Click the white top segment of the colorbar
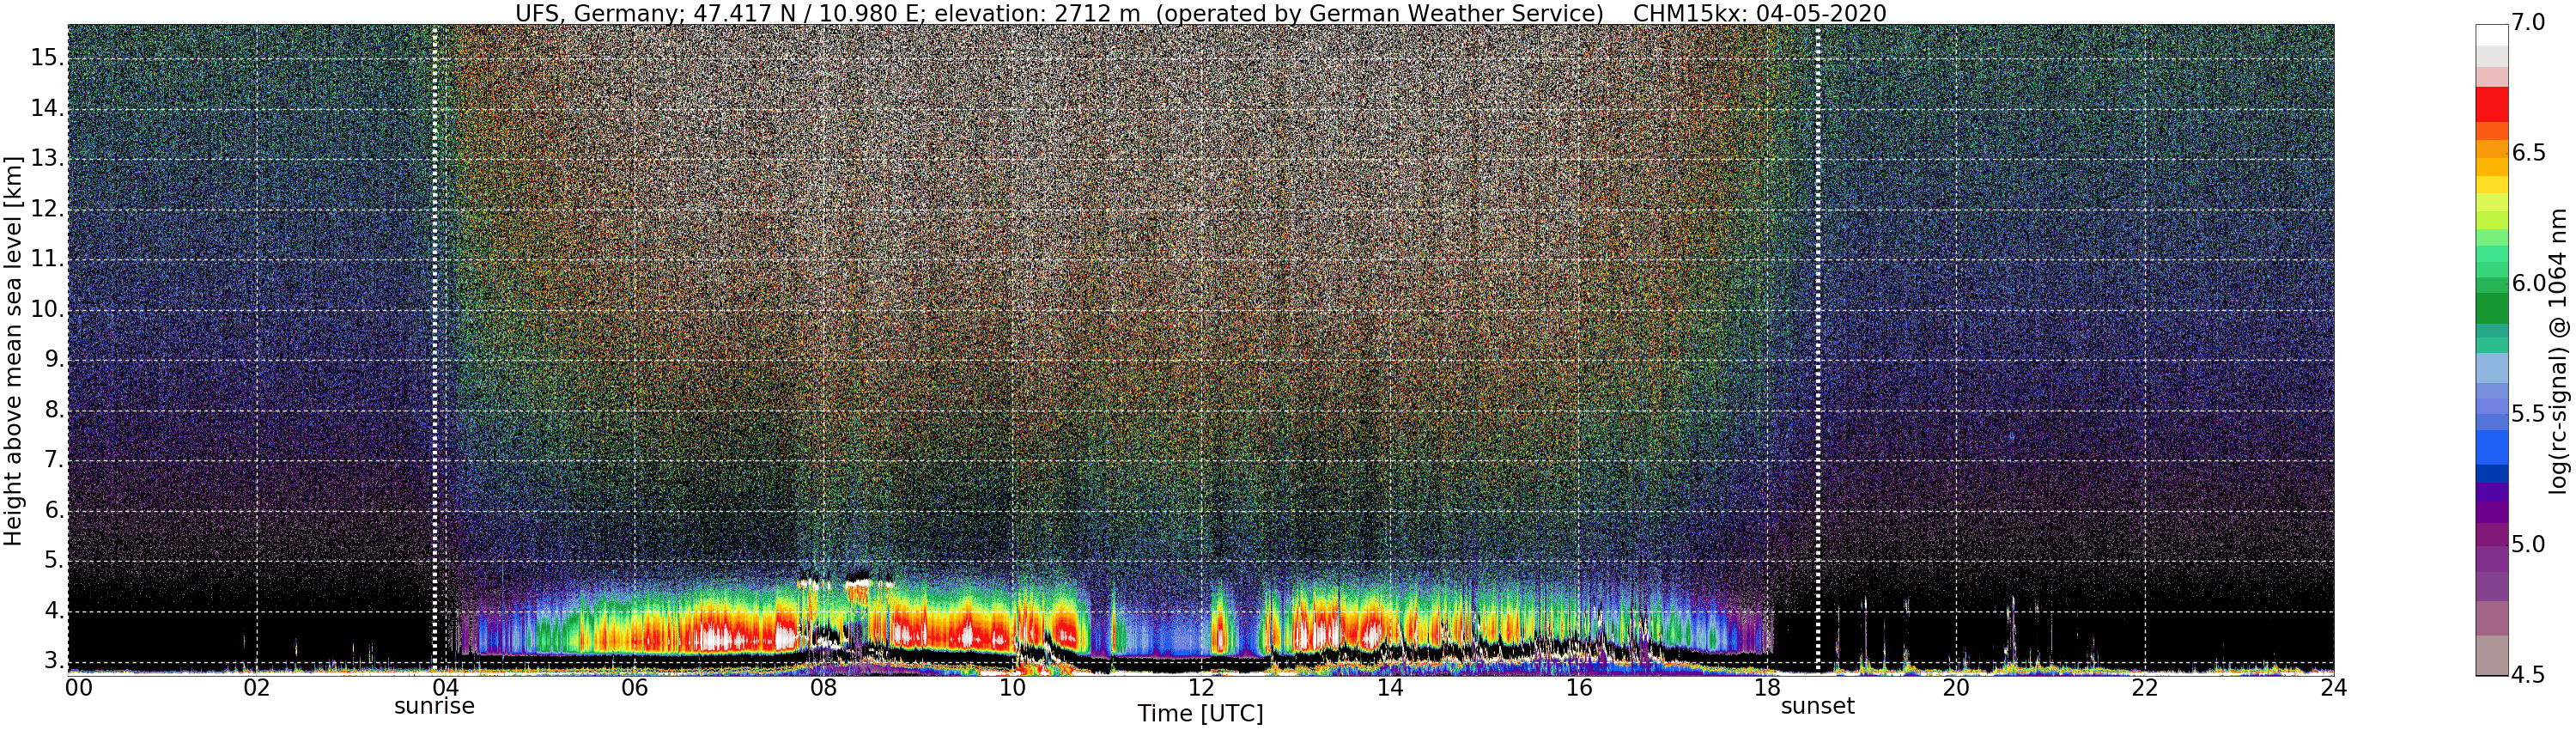Viewport: 2576px width, 730px height. (x=2492, y=35)
